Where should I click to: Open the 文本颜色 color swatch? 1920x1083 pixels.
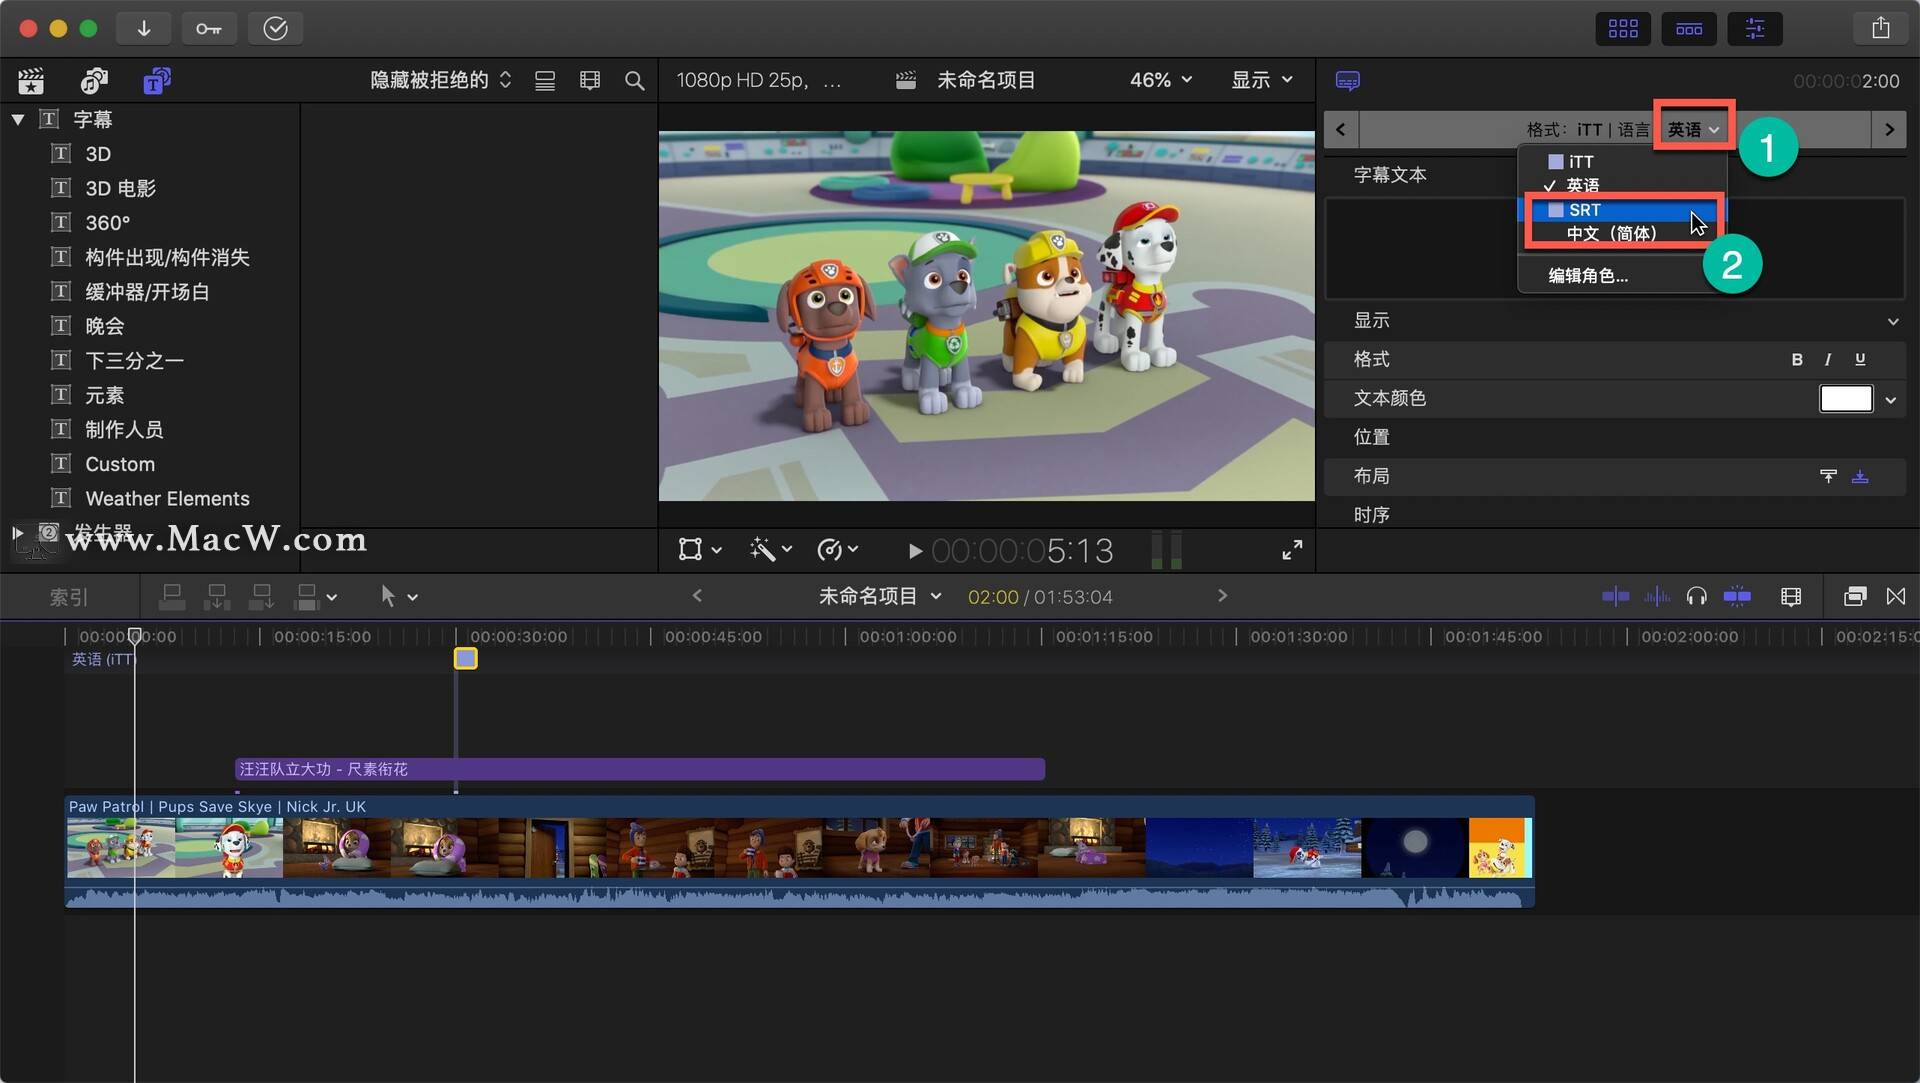click(x=1844, y=398)
